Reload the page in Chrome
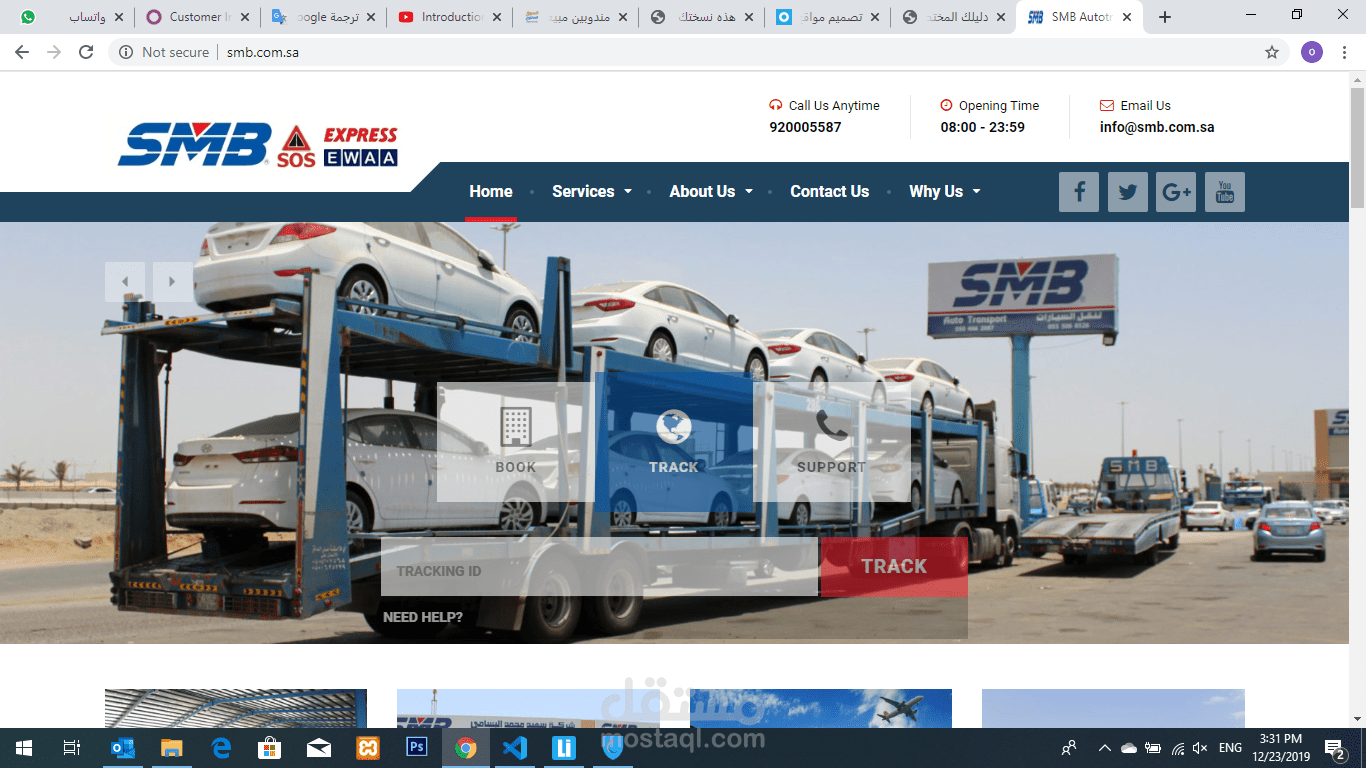 [x=86, y=52]
